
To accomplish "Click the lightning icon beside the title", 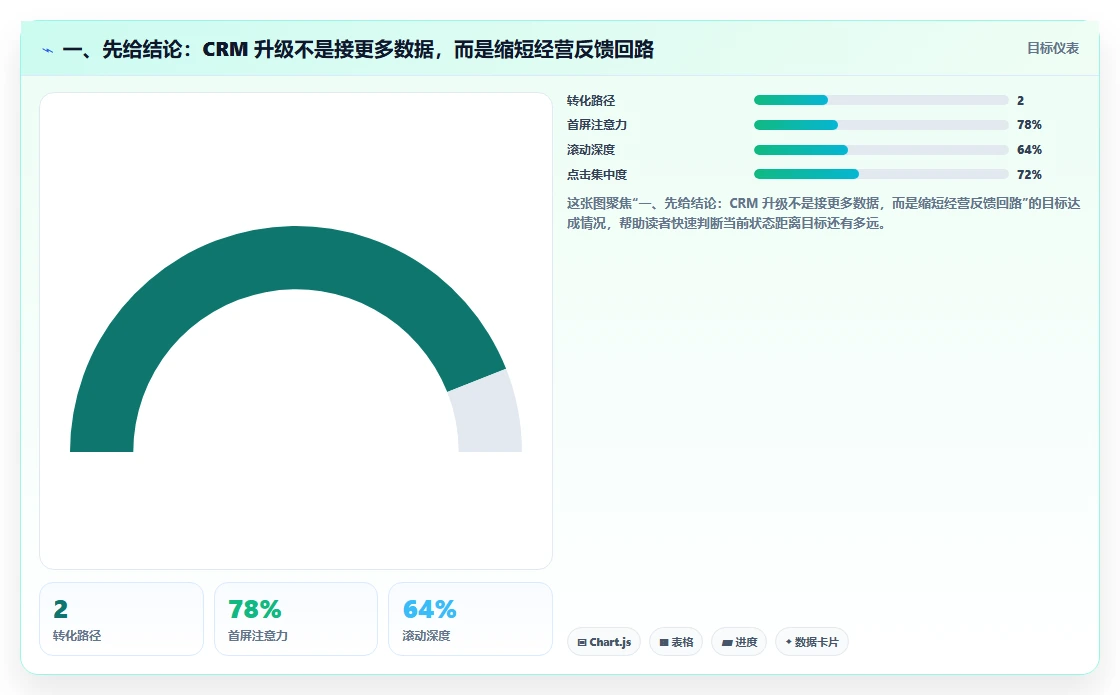I will (x=48, y=50).
